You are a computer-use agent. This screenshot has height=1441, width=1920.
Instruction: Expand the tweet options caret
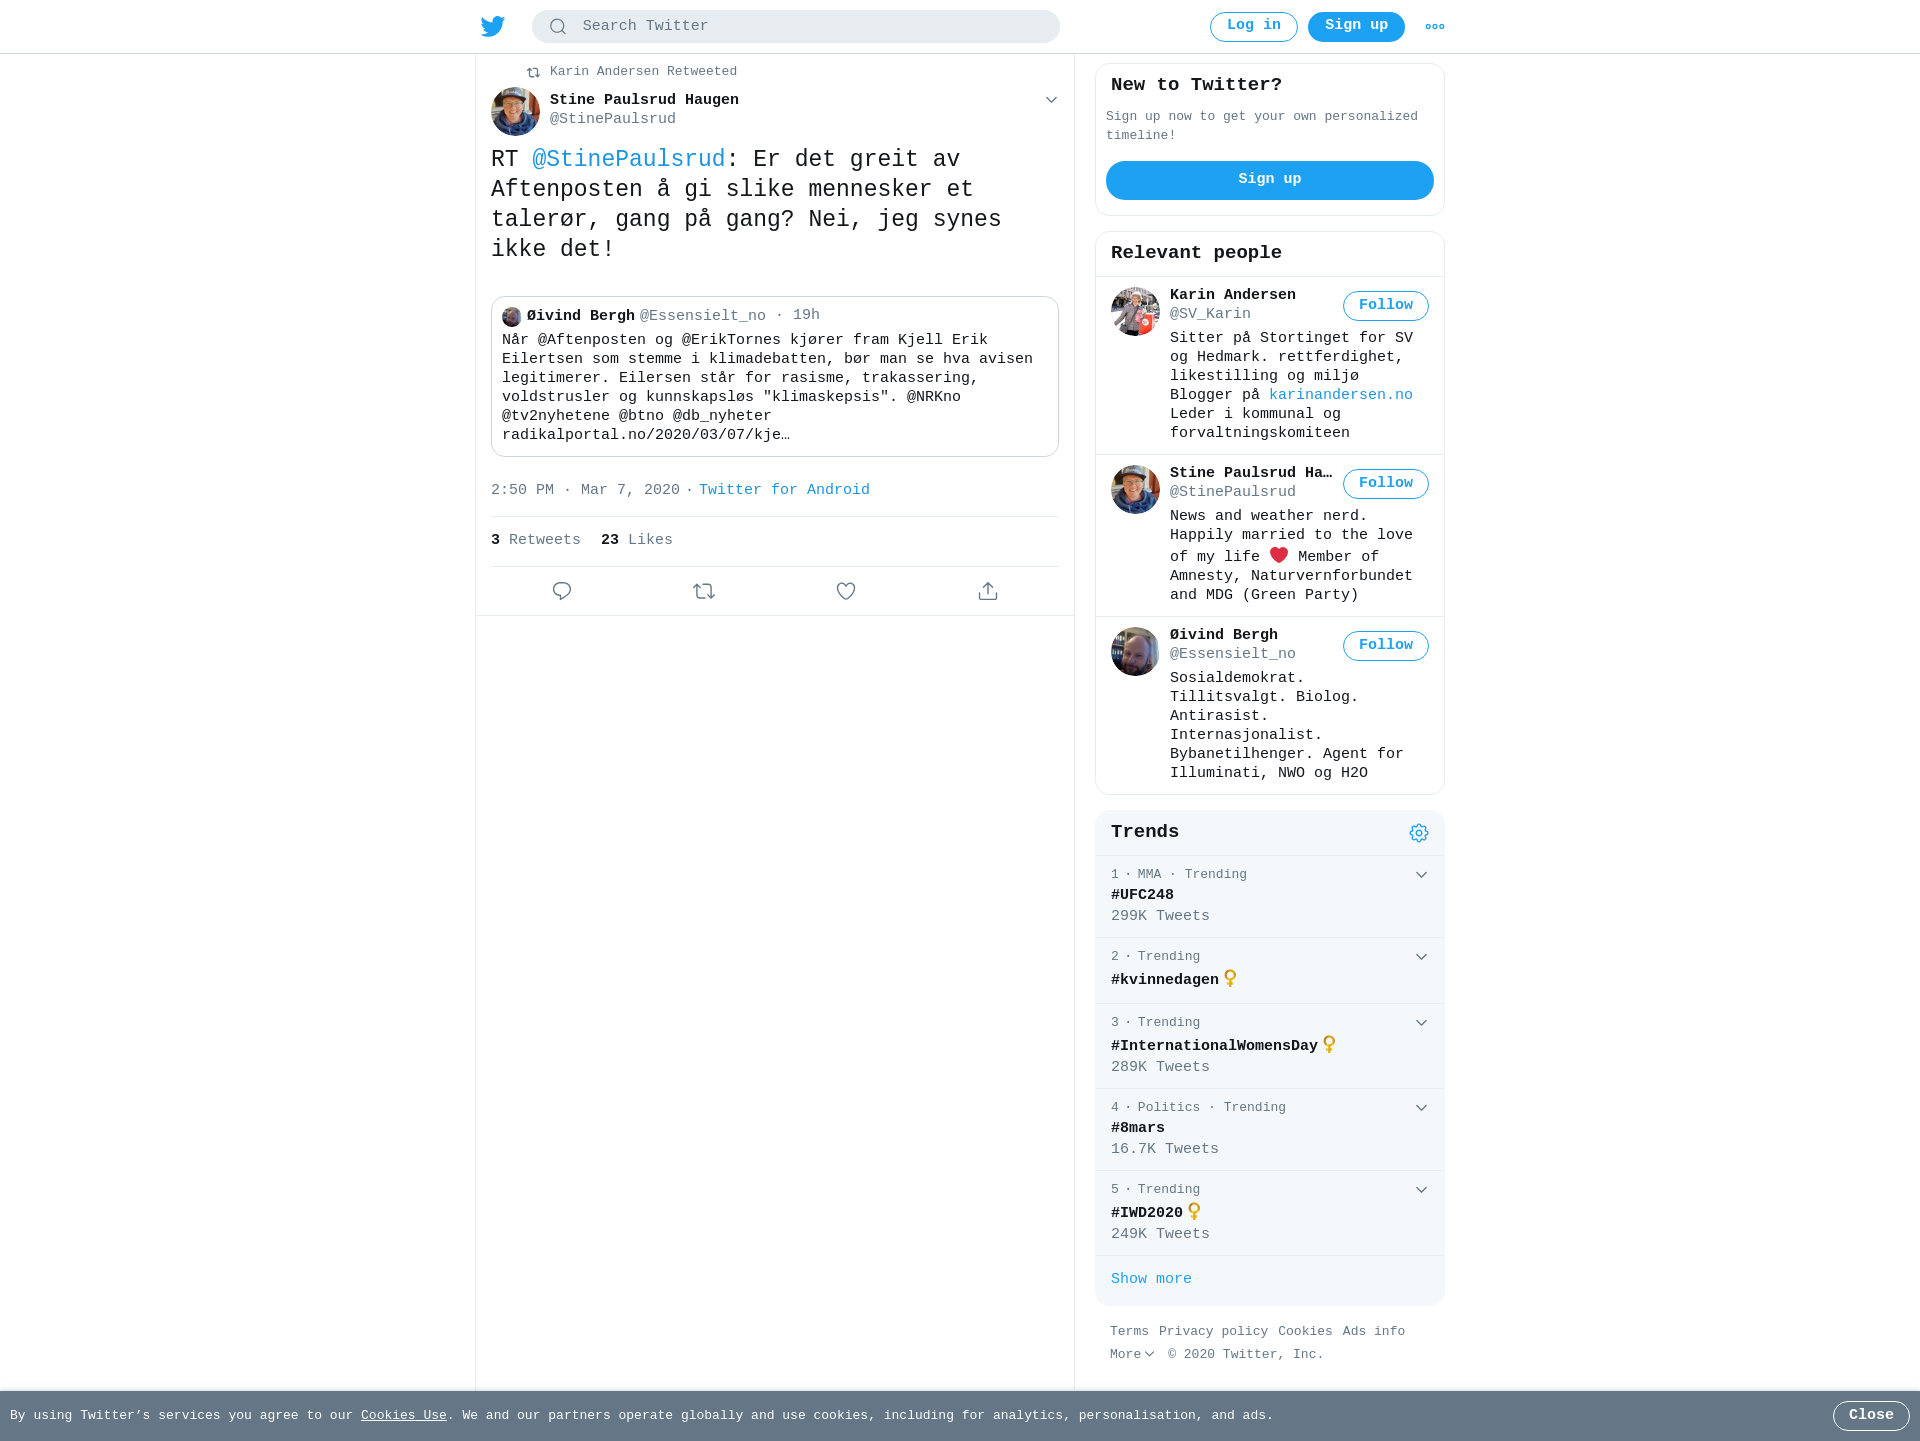tap(1051, 100)
